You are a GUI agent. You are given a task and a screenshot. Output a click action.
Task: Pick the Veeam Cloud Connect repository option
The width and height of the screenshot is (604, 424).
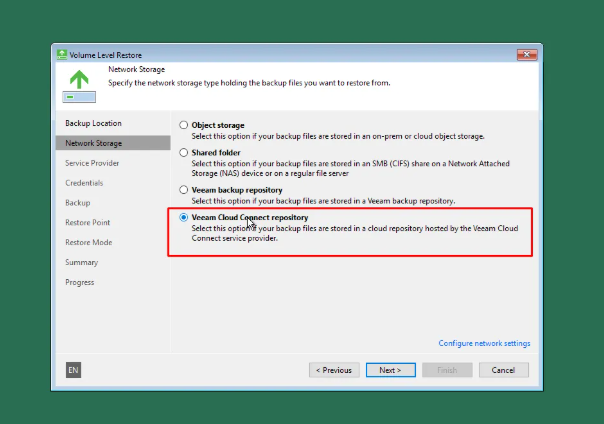(183, 217)
